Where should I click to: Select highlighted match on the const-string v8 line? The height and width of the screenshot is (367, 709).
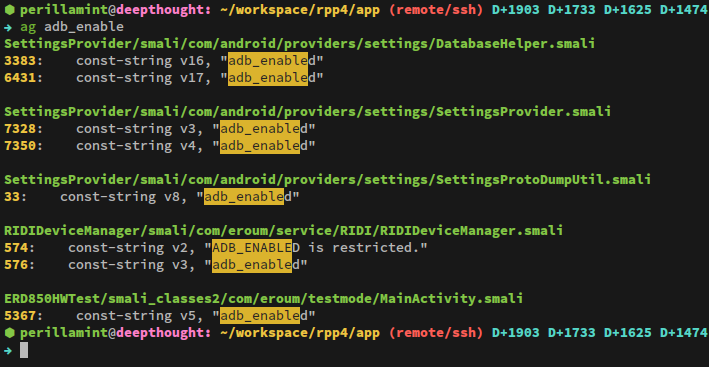pyautogui.click(x=244, y=197)
